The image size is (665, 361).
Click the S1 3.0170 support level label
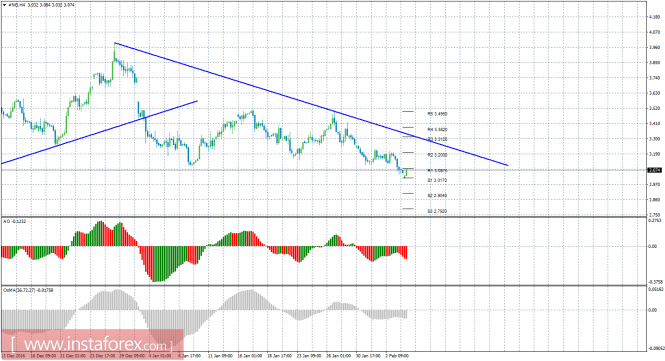point(437,180)
